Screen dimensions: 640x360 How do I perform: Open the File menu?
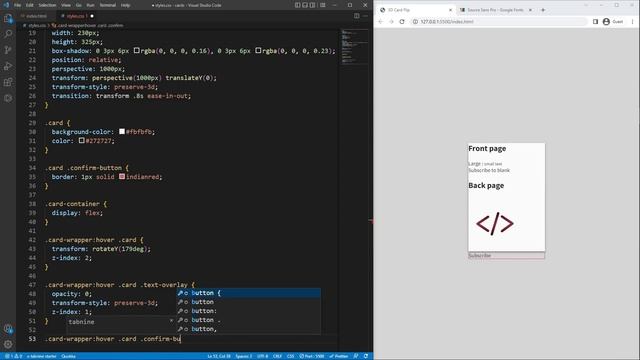17,5
